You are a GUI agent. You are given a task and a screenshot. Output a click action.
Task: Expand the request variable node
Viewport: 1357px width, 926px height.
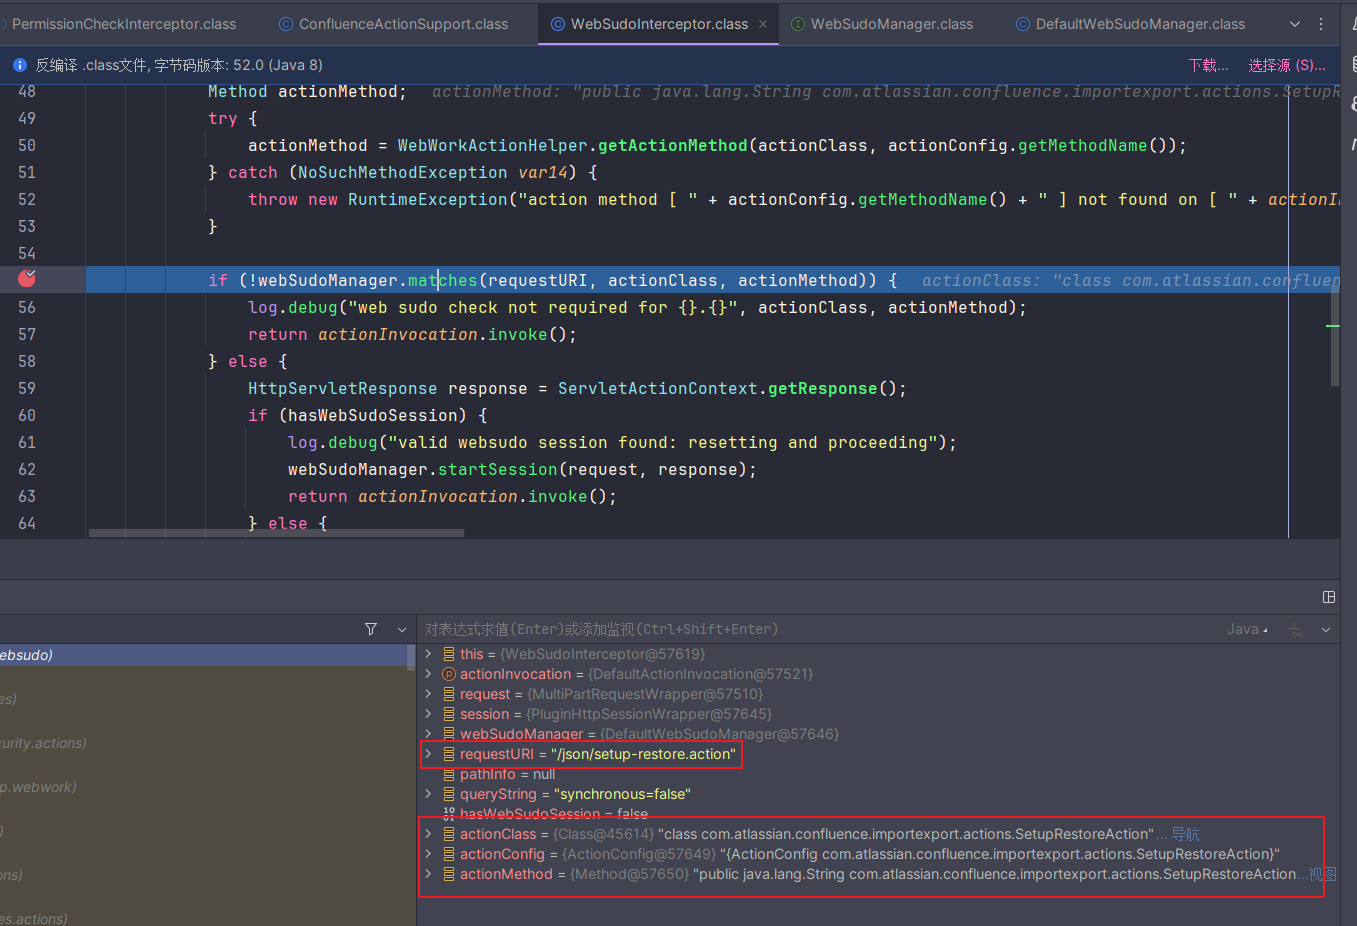[428, 694]
